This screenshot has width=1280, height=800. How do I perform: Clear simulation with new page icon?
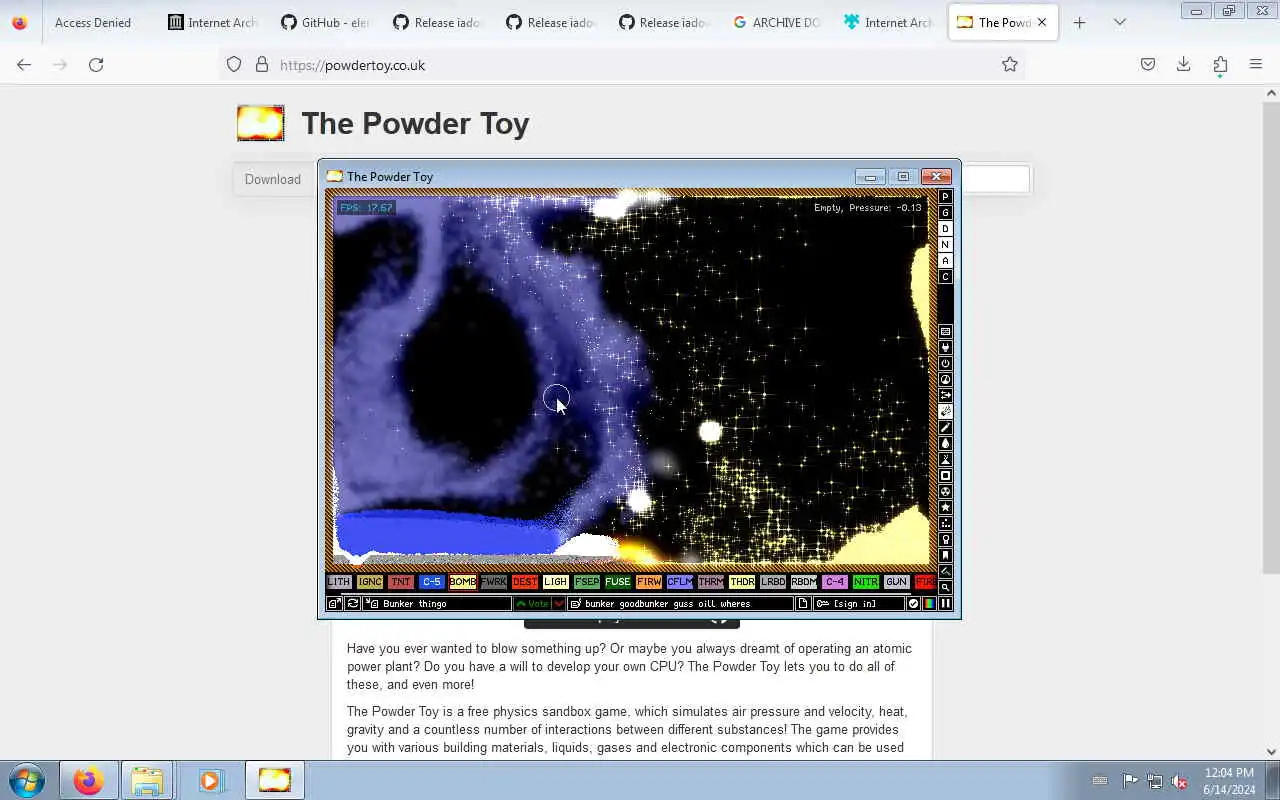click(x=802, y=603)
